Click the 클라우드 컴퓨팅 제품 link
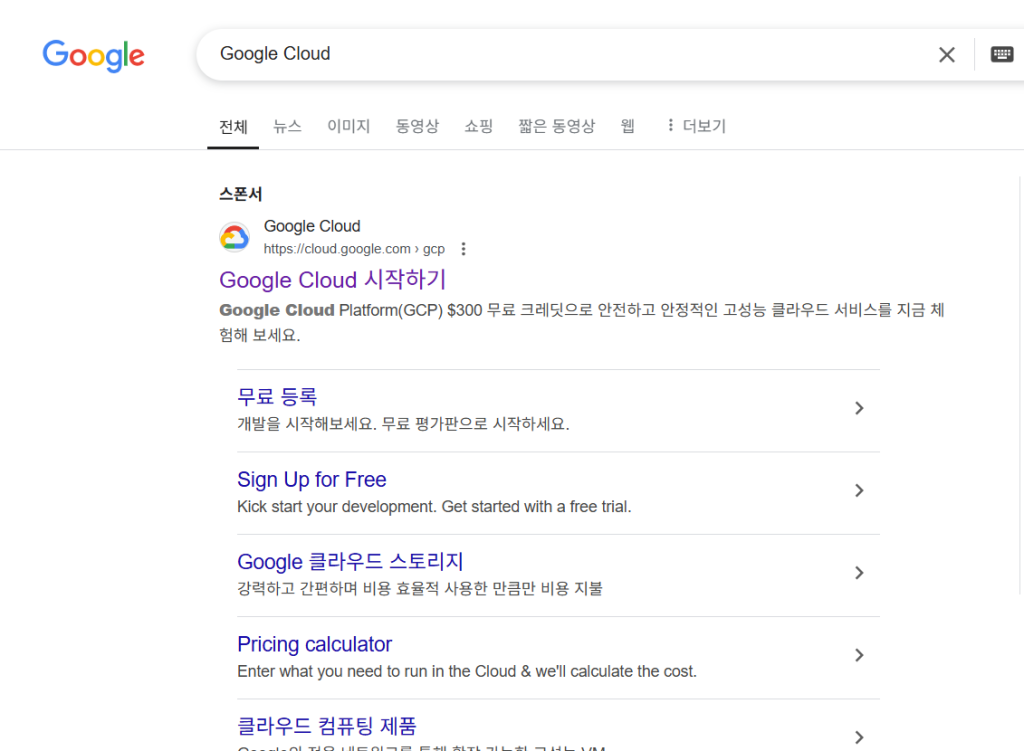 click(x=326, y=726)
